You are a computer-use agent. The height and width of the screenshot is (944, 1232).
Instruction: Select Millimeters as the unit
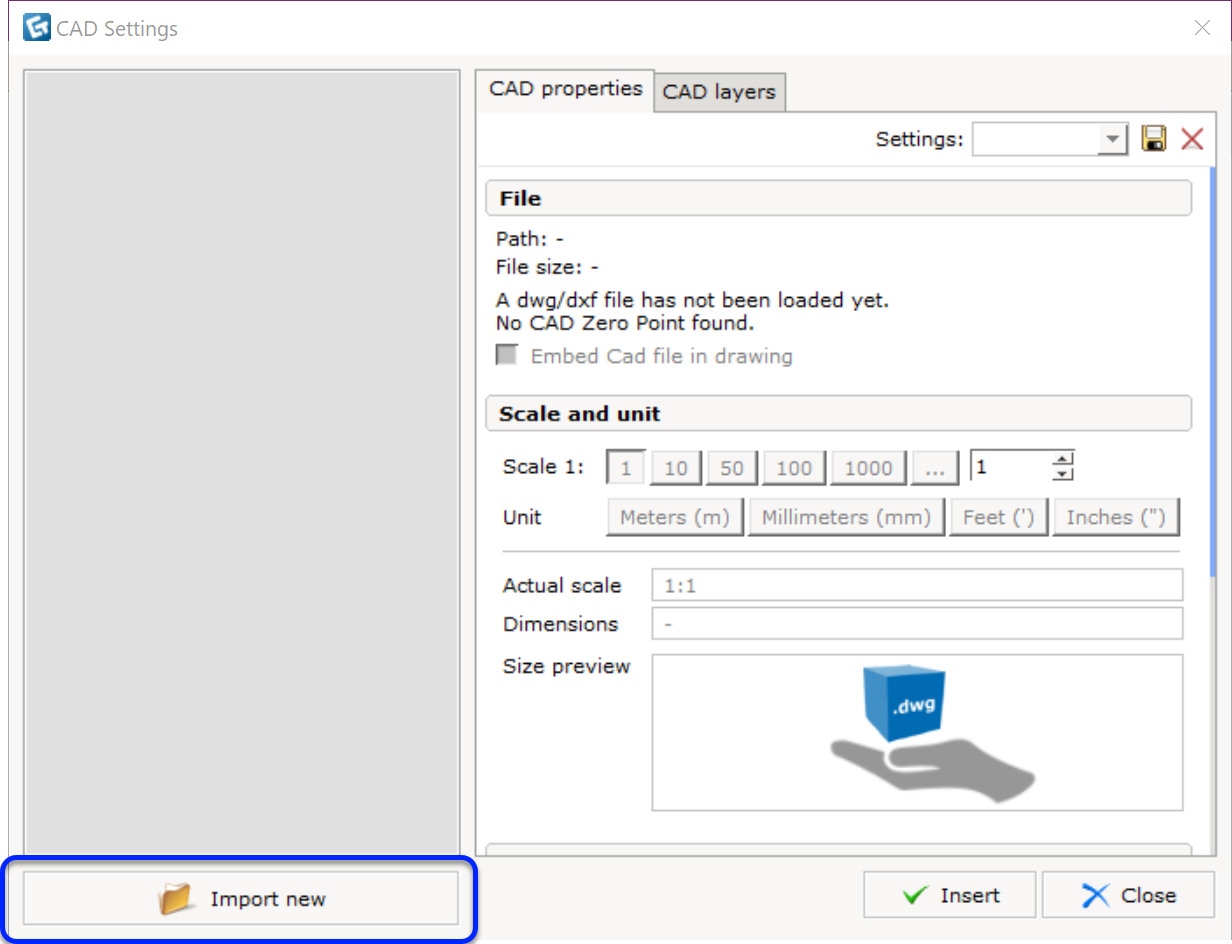pos(846,517)
